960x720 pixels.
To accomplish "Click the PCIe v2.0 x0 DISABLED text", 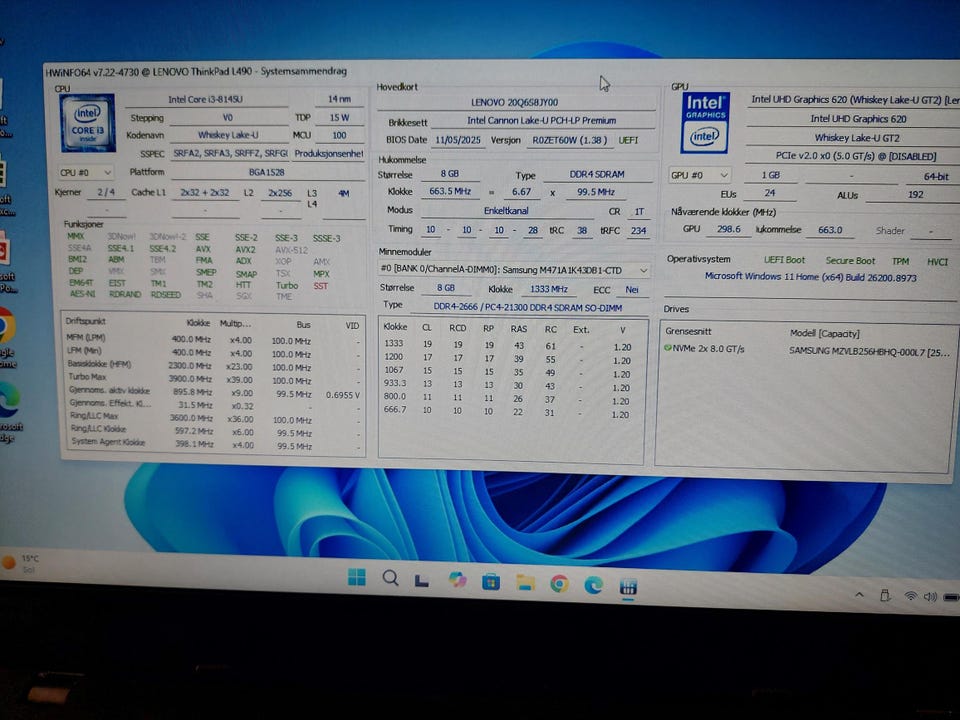I will point(856,156).
